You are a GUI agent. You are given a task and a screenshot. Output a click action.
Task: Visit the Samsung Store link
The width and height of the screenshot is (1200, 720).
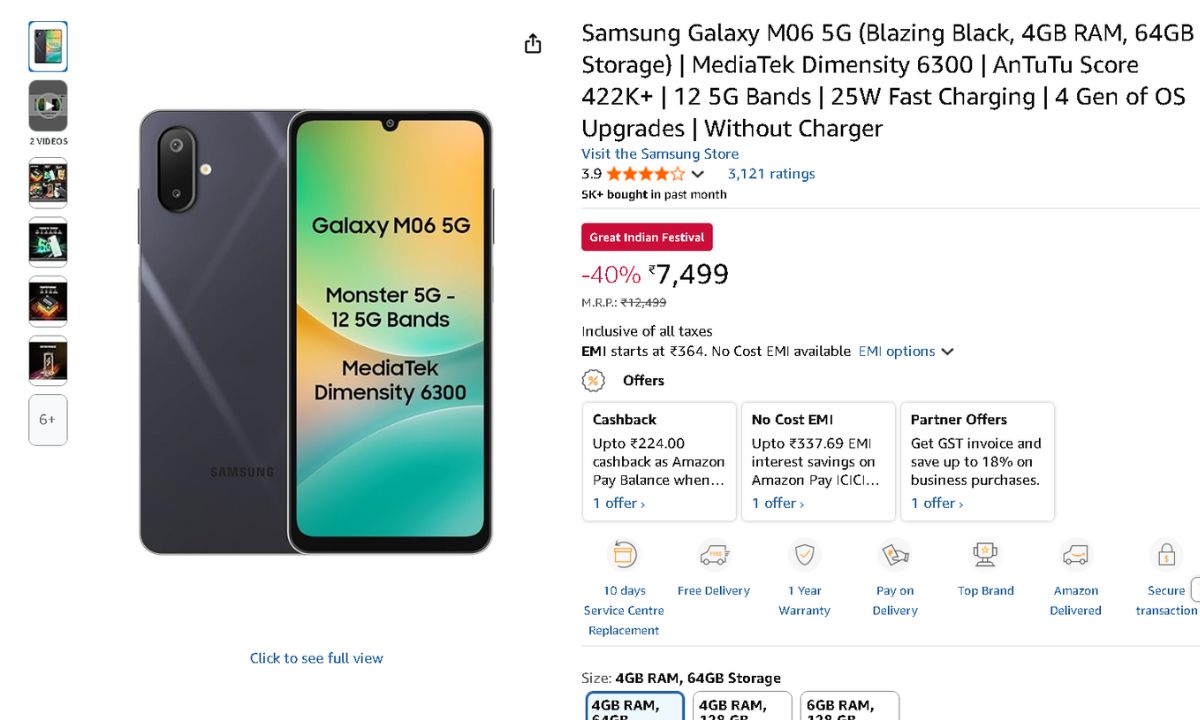click(x=660, y=154)
